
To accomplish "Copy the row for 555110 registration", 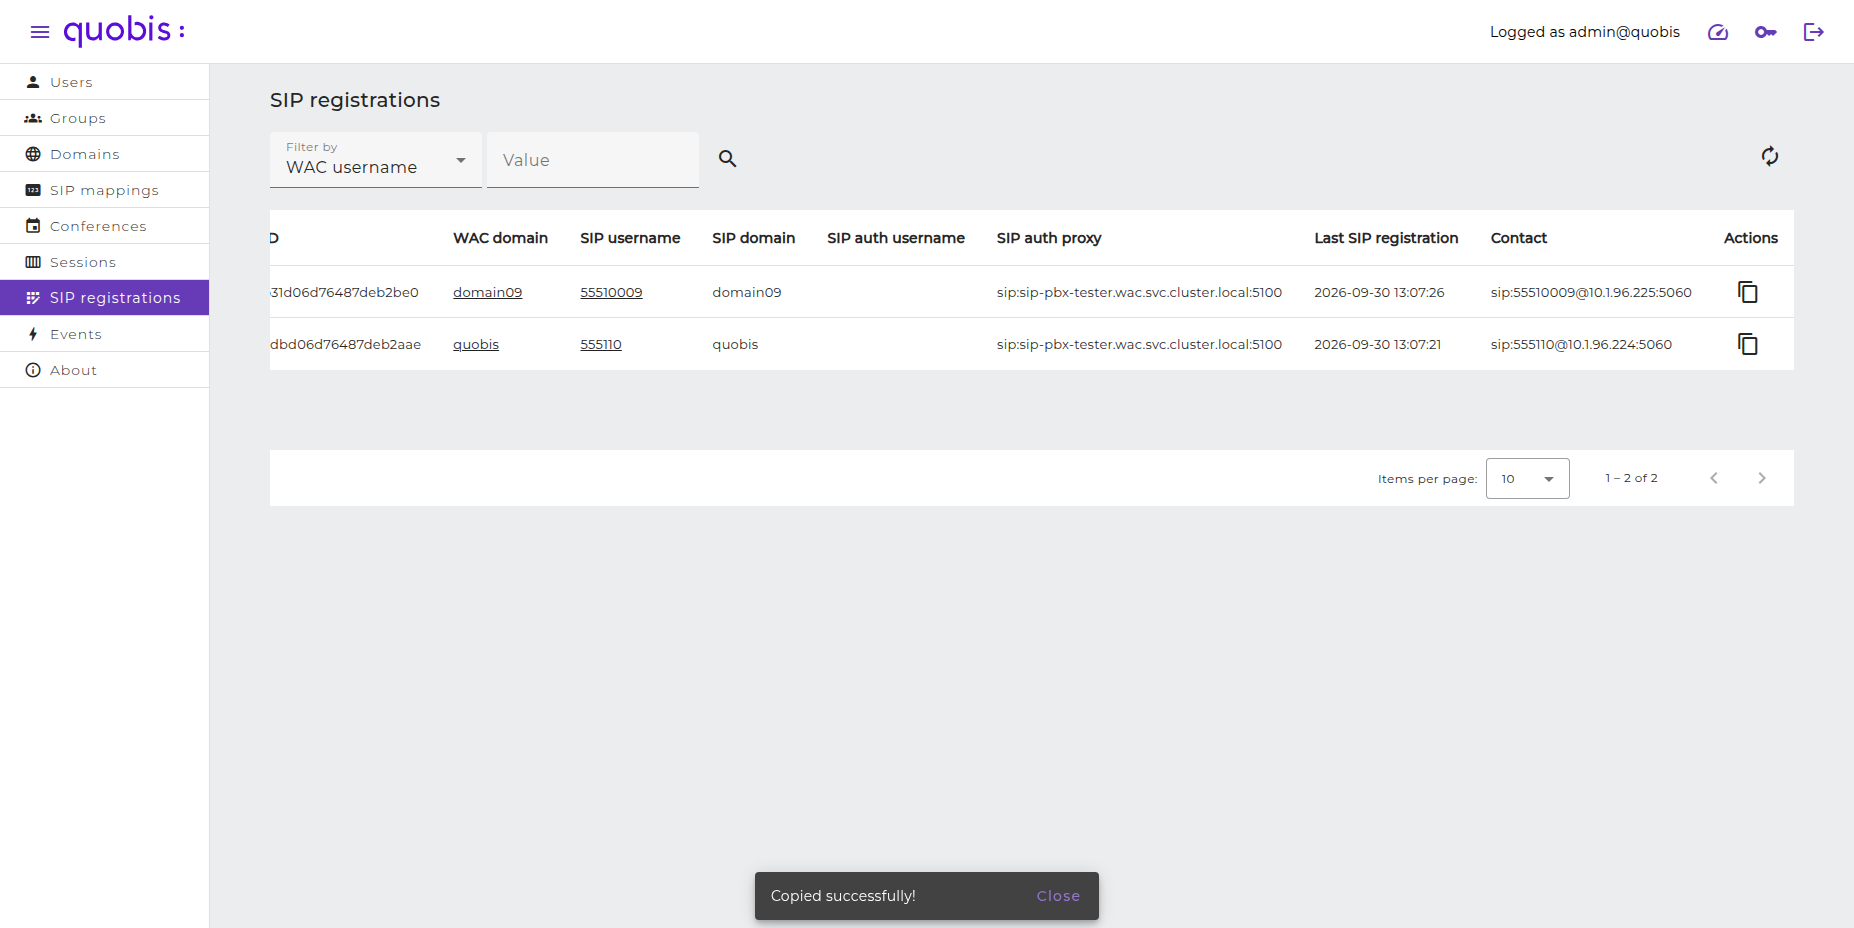I will pyautogui.click(x=1748, y=344).
